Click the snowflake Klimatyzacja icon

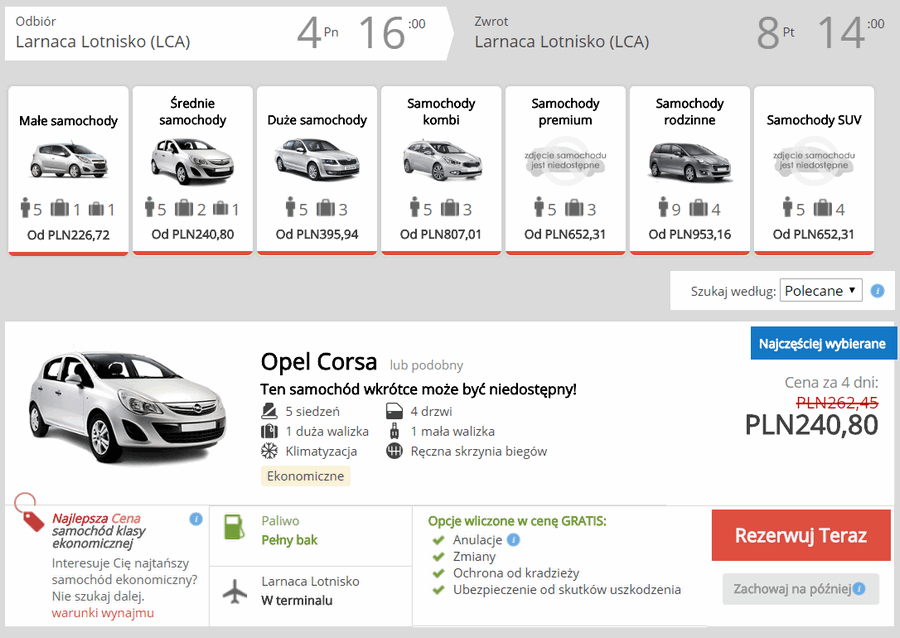pos(269,451)
